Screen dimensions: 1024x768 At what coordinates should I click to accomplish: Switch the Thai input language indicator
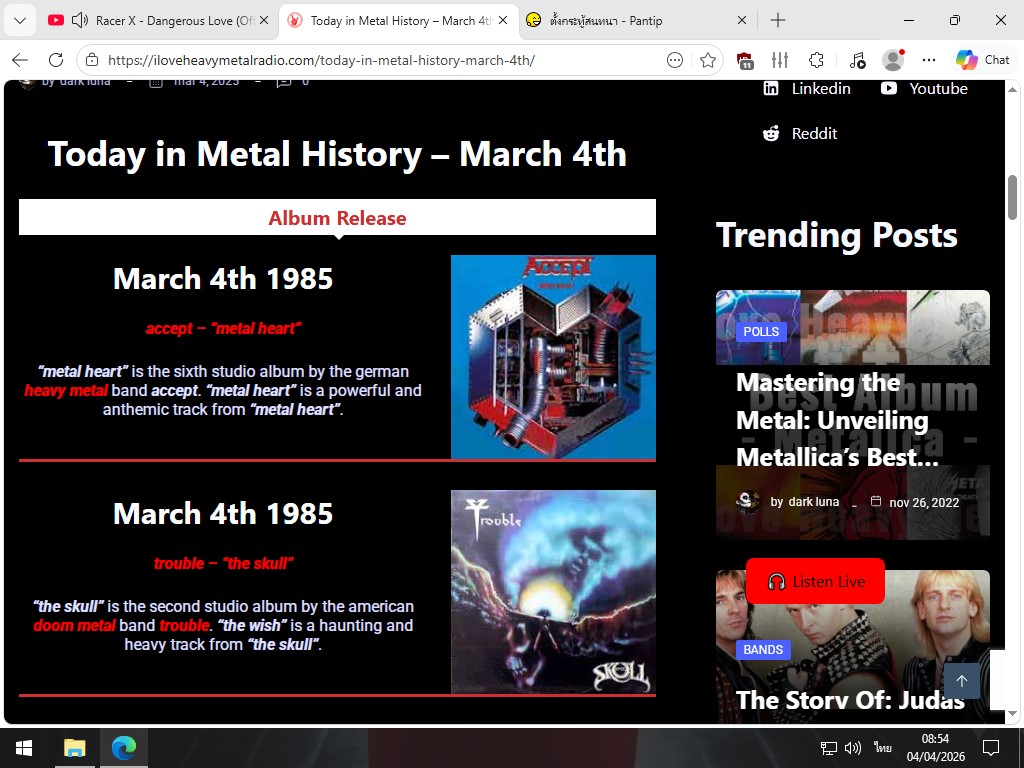[x=883, y=748]
